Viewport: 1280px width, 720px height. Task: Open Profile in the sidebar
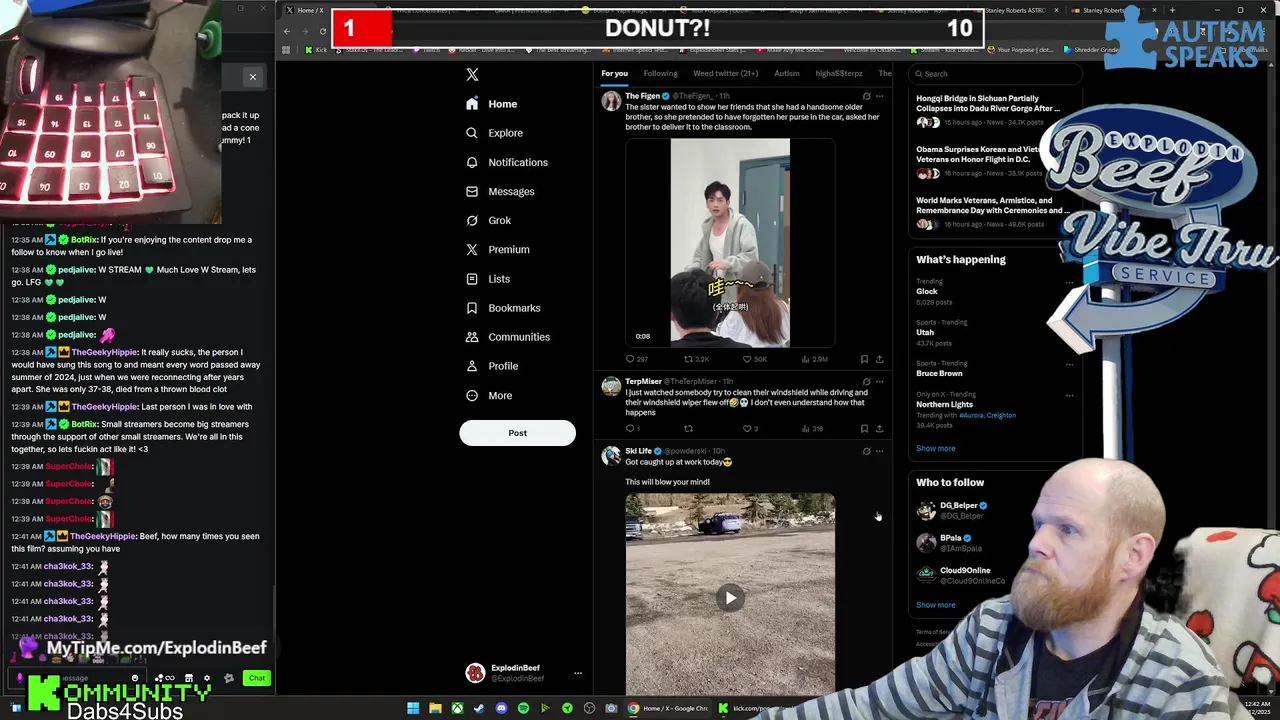pyautogui.click(x=492, y=366)
